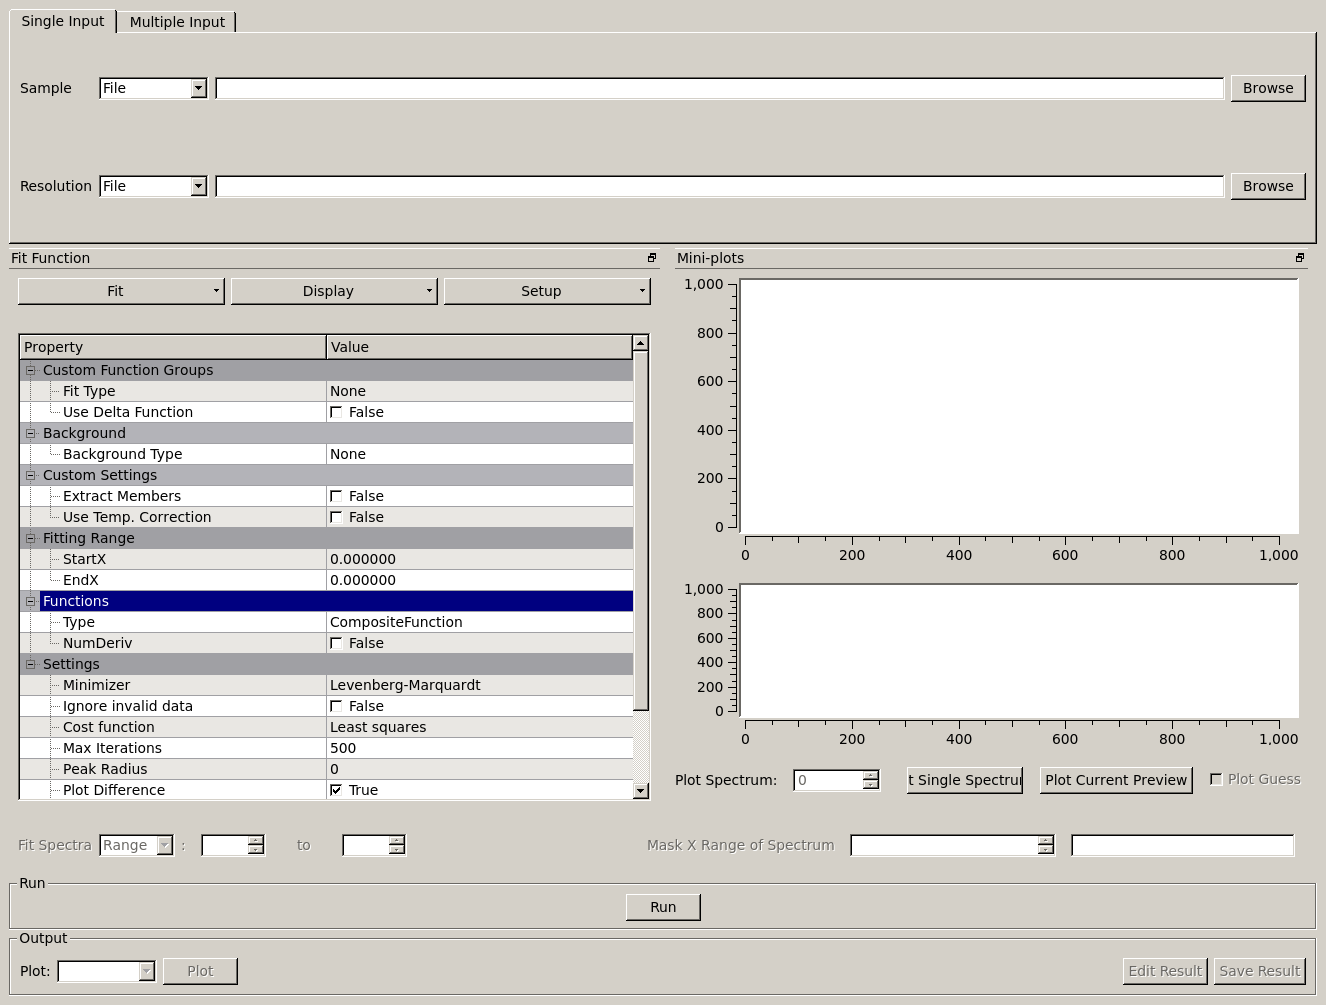1326x1005 pixels.
Task: Enable the Use Delta Function checkbox
Action: pyautogui.click(x=337, y=412)
